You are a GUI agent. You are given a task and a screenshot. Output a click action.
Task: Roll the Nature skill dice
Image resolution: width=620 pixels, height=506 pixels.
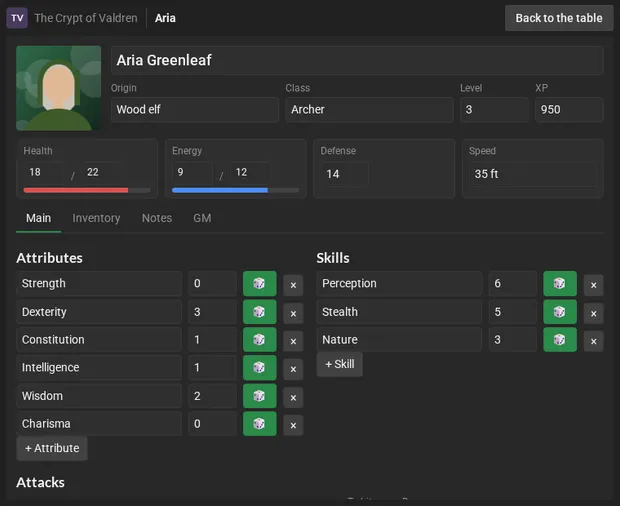tap(560, 340)
